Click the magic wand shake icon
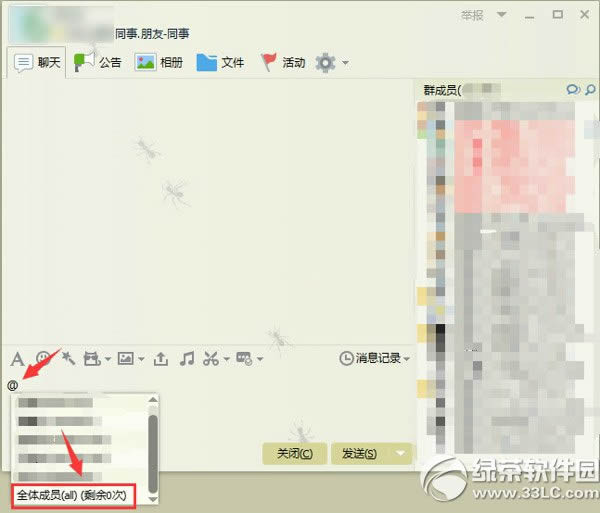600x513 pixels. [x=68, y=358]
